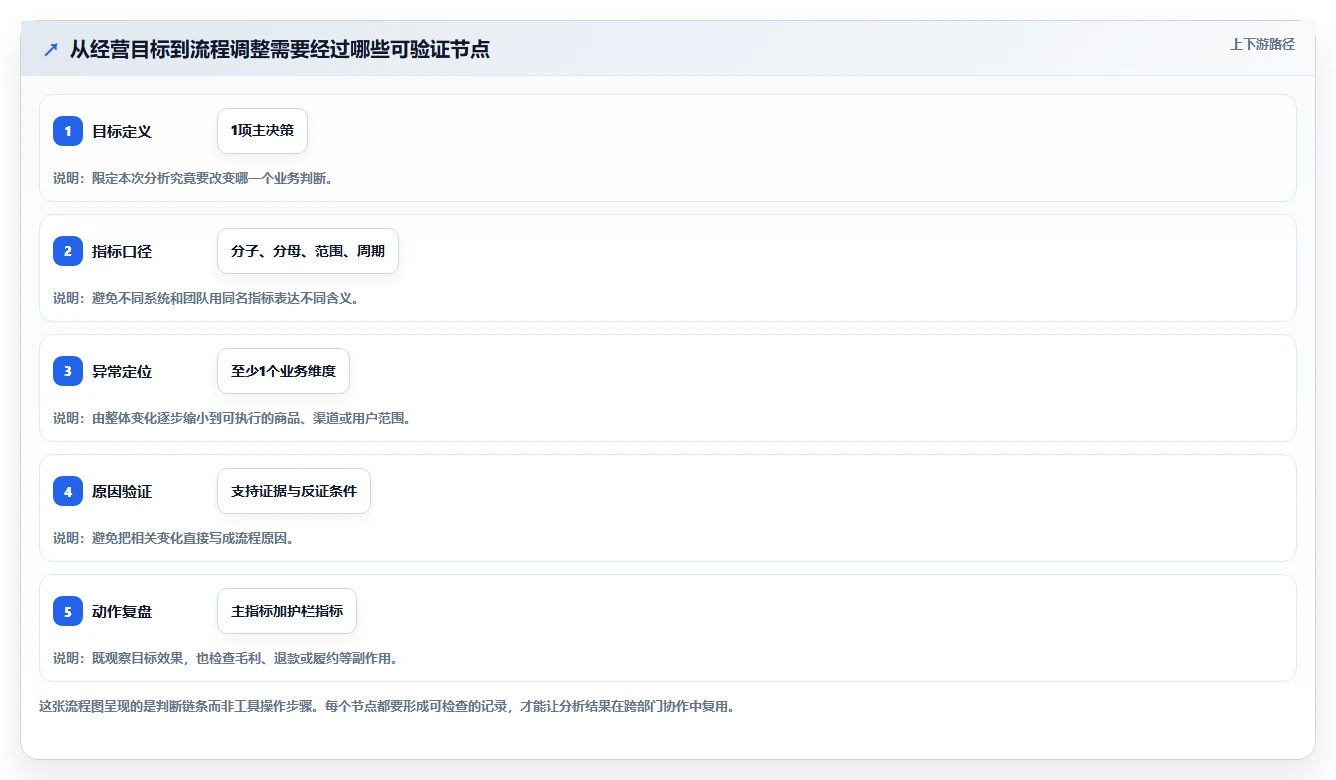
Task: Click the '主指标加护栏指标' chip
Action: click(287, 611)
